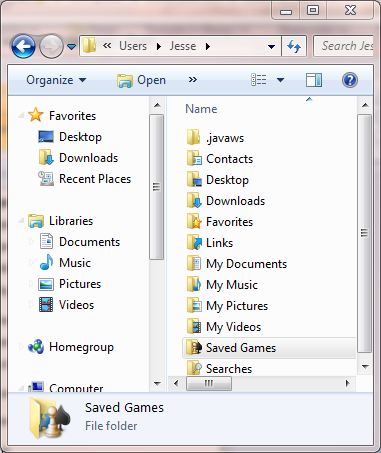
Task: Select the Saved Games folder icon
Action: click(x=194, y=348)
